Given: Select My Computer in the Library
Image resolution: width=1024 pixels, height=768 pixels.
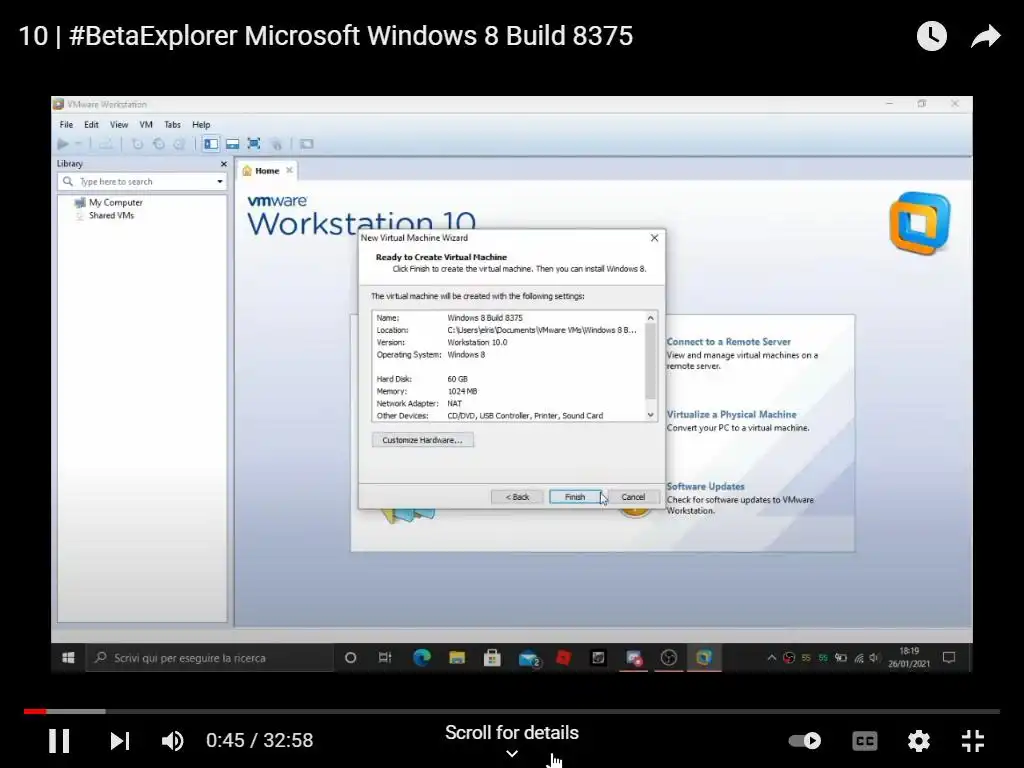Looking at the screenshot, I should click(x=115, y=202).
